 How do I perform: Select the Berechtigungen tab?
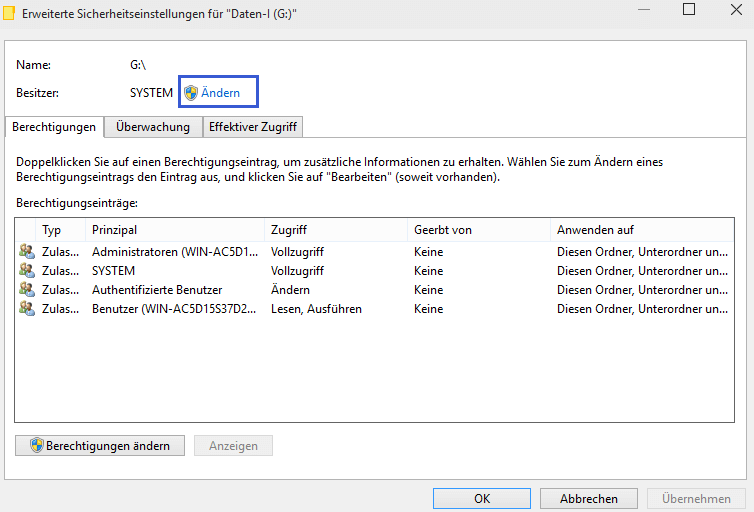(54, 127)
